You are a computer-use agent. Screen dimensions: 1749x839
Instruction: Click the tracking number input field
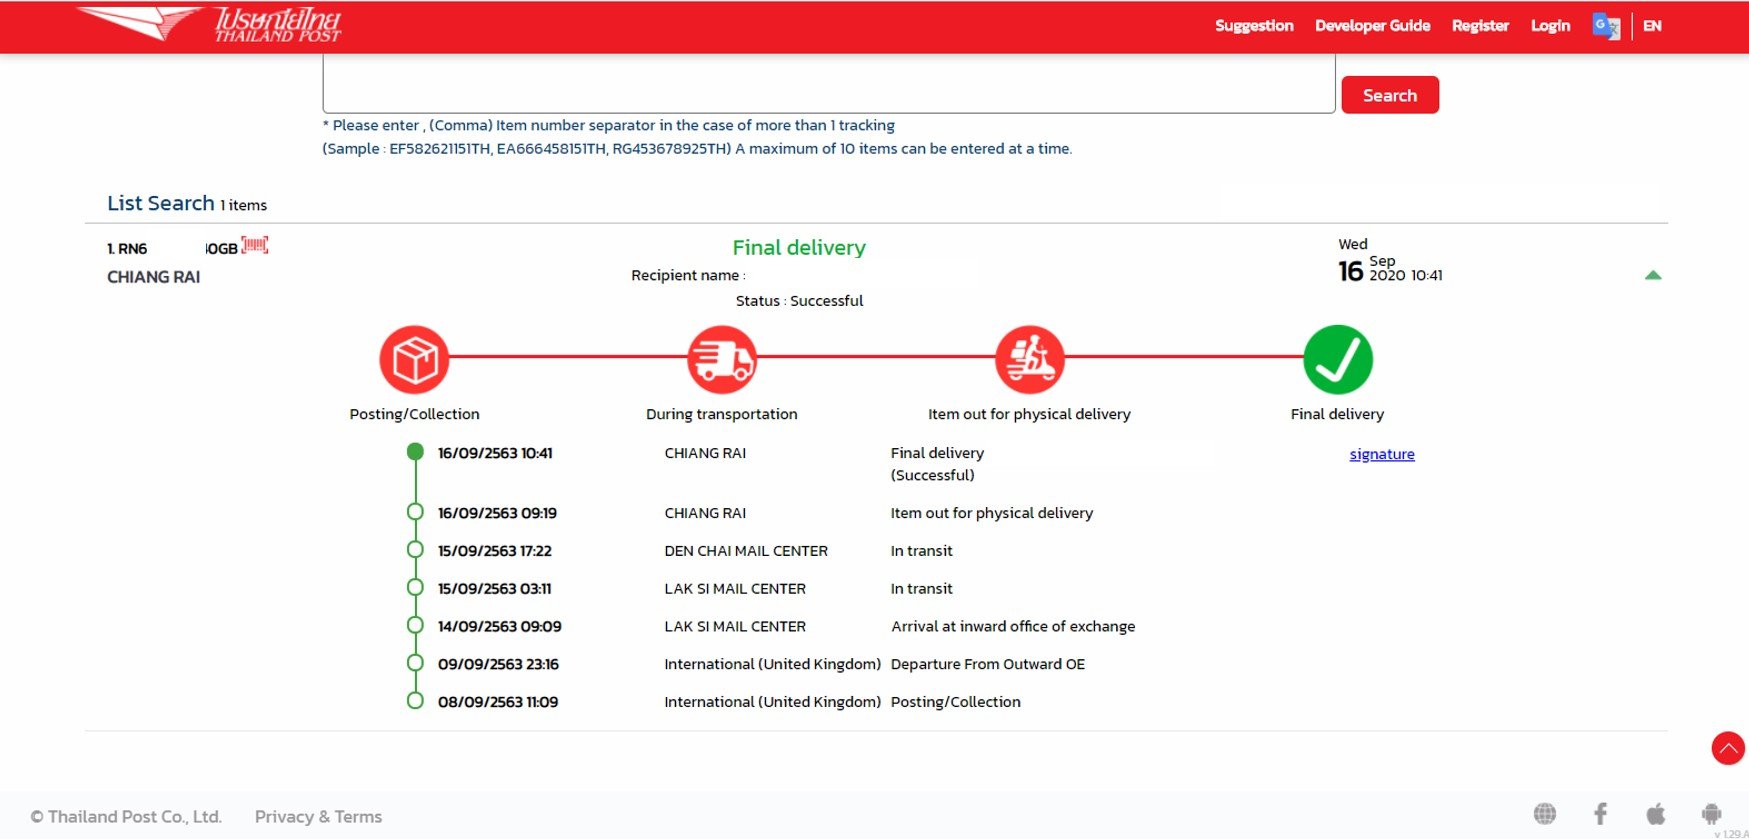point(828,85)
